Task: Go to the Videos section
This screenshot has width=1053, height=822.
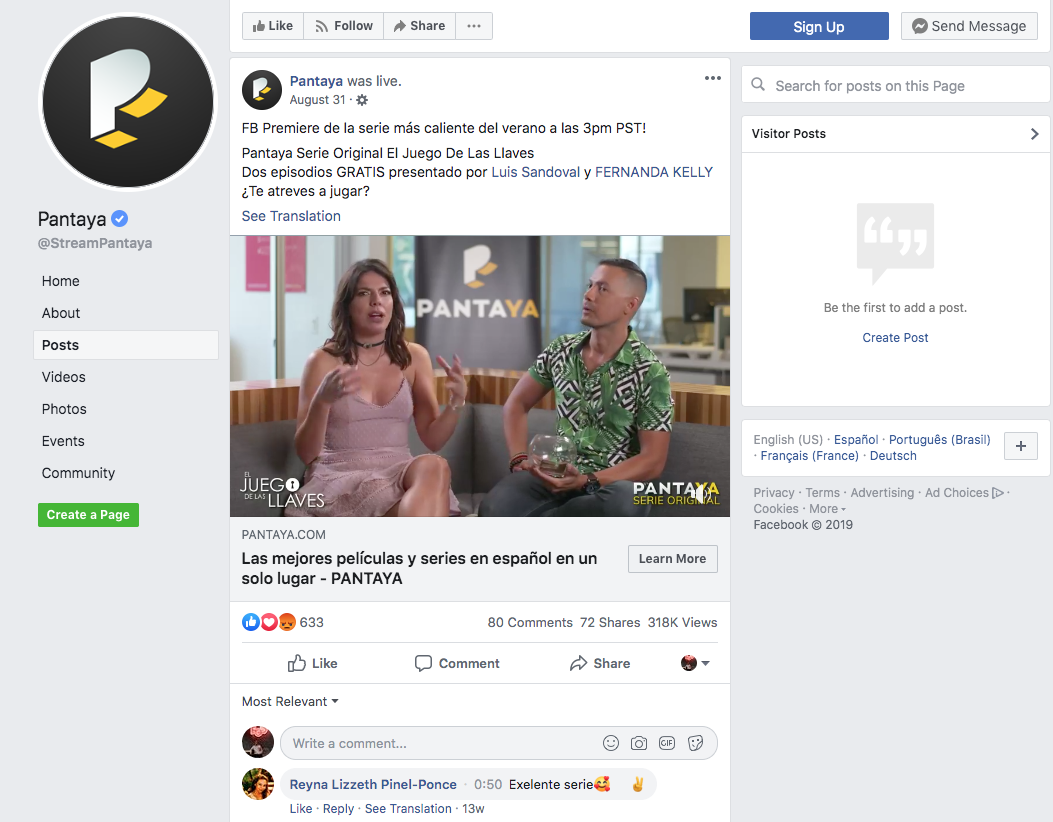Action: (x=64, y=377)
